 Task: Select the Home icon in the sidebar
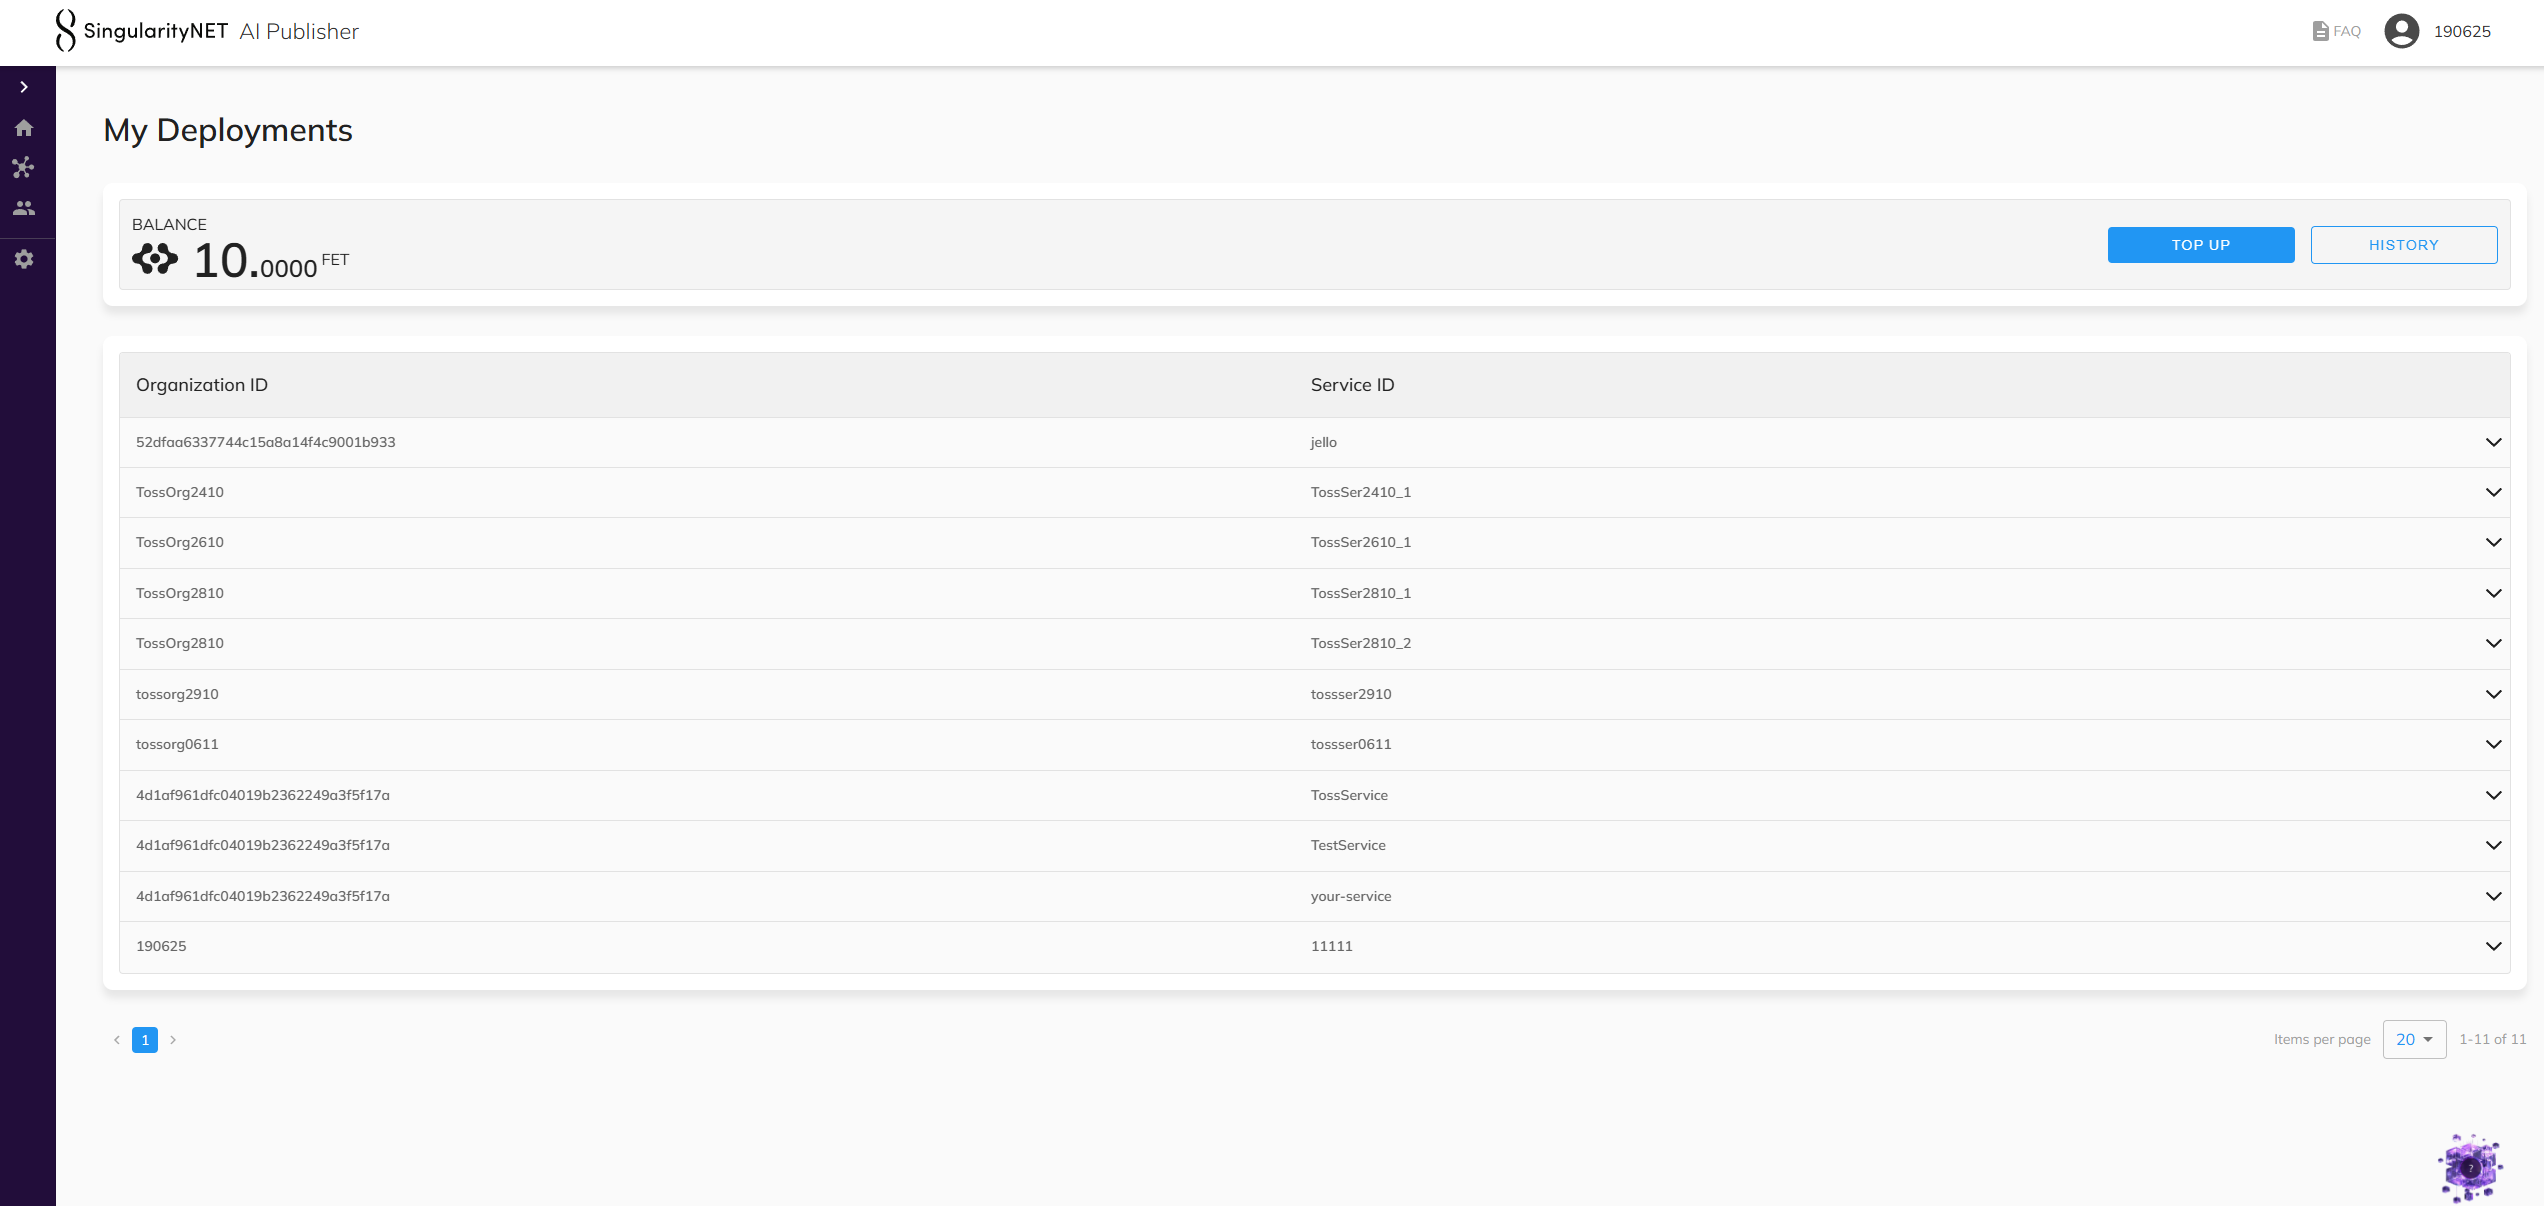(x=25, y=128)
